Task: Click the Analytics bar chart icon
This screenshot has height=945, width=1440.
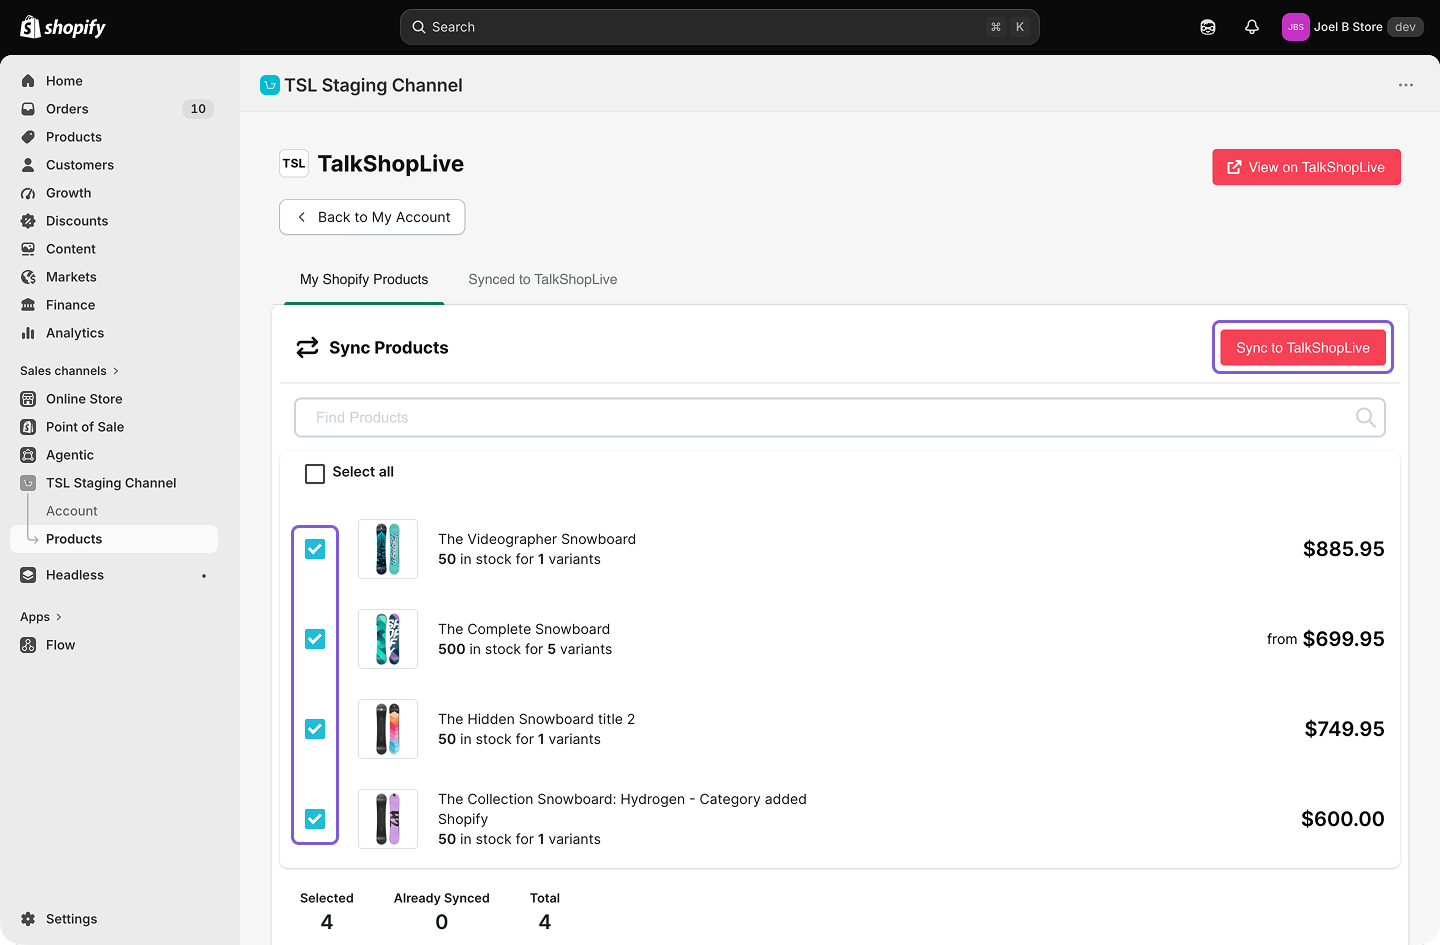Action: pos(28,333)
